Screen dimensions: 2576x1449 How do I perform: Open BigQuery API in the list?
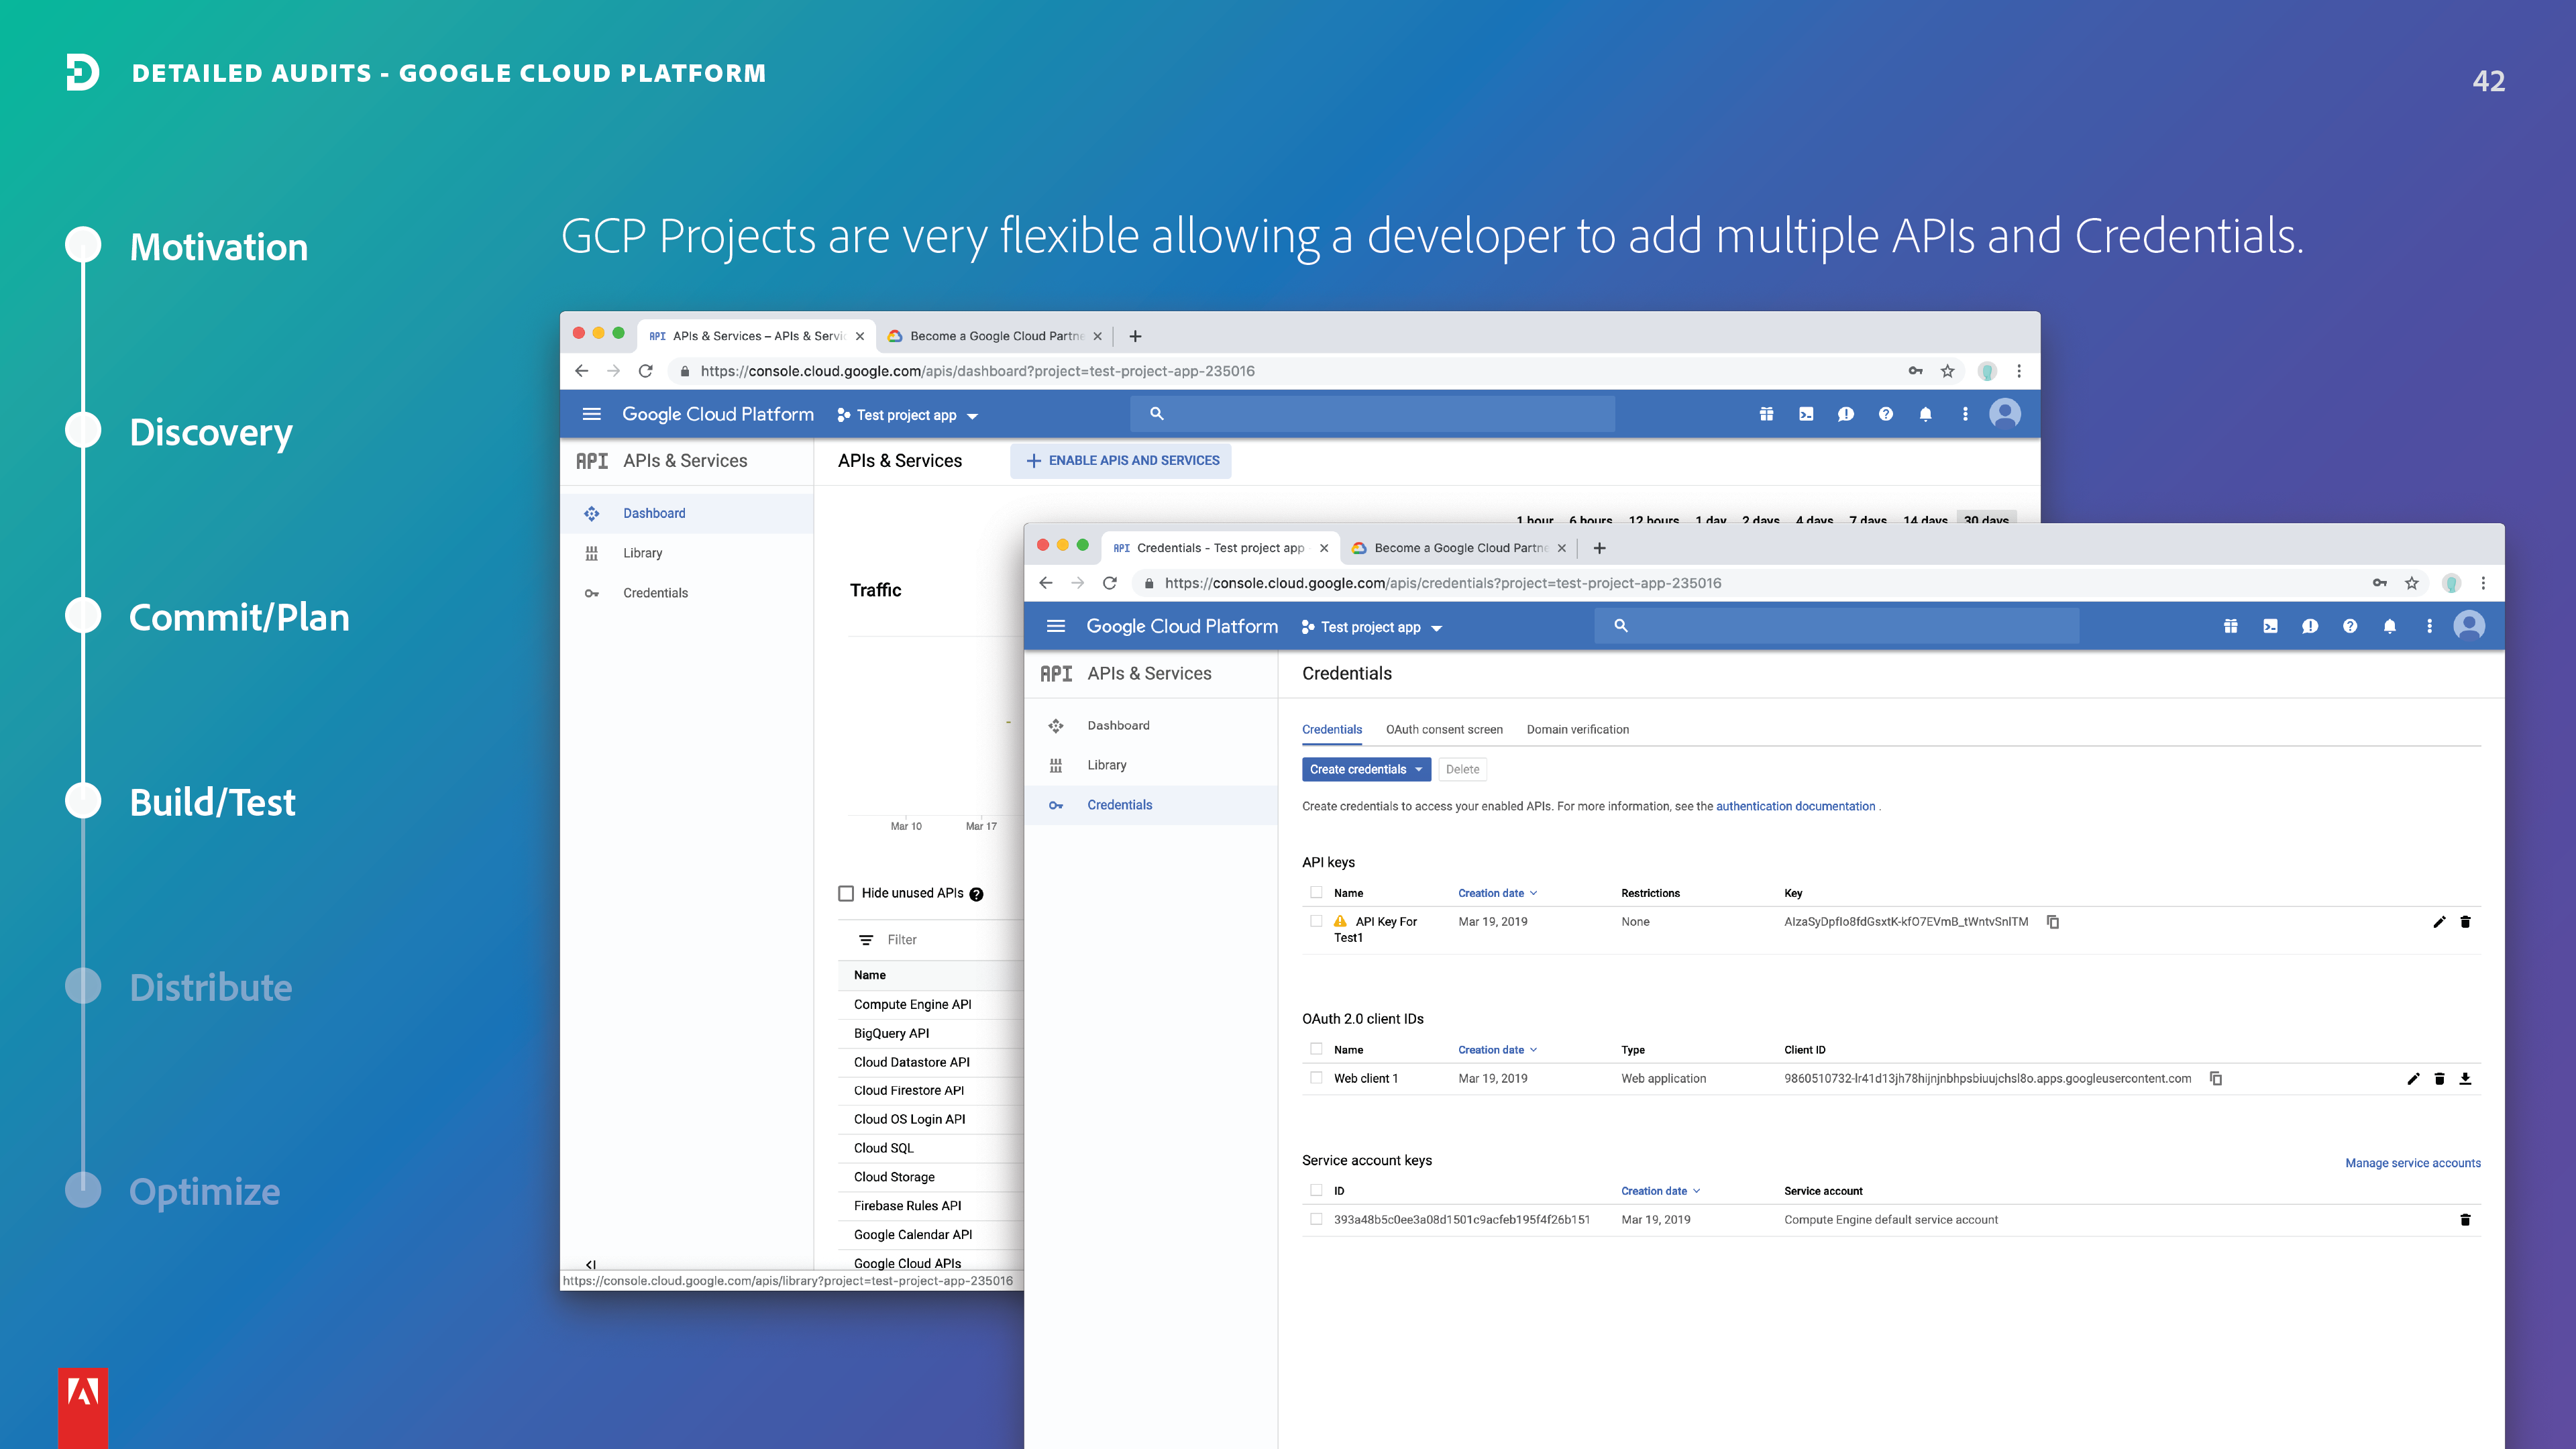click(891, 1033)
